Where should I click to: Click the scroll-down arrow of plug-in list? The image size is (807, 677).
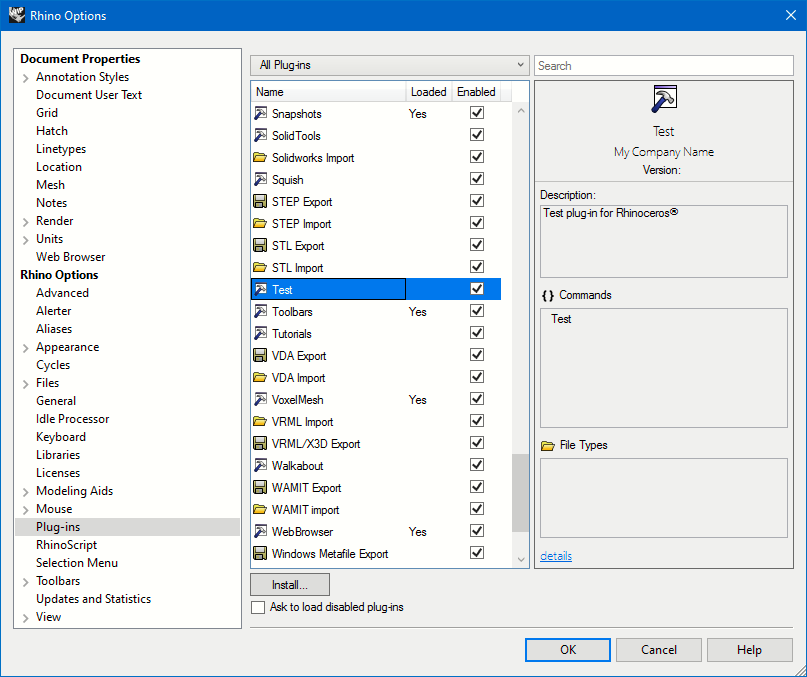(520, 559)
